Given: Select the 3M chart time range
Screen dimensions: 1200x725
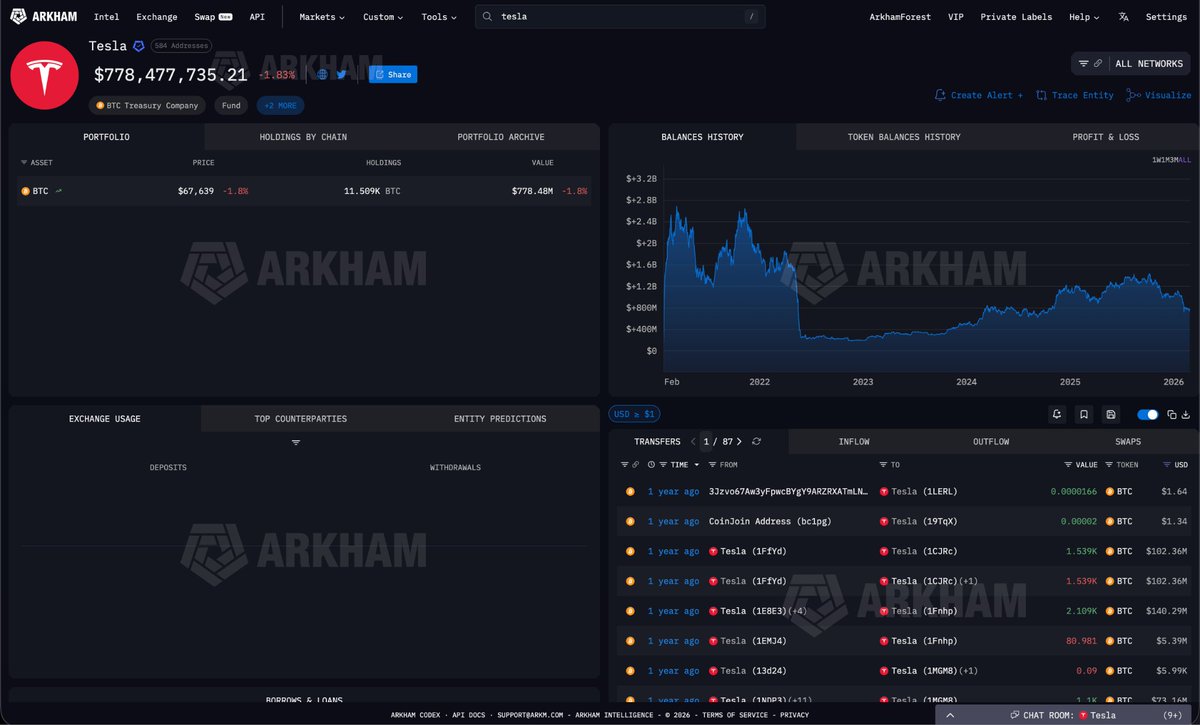Looking at the screenshot, I should coord(1174,160).
